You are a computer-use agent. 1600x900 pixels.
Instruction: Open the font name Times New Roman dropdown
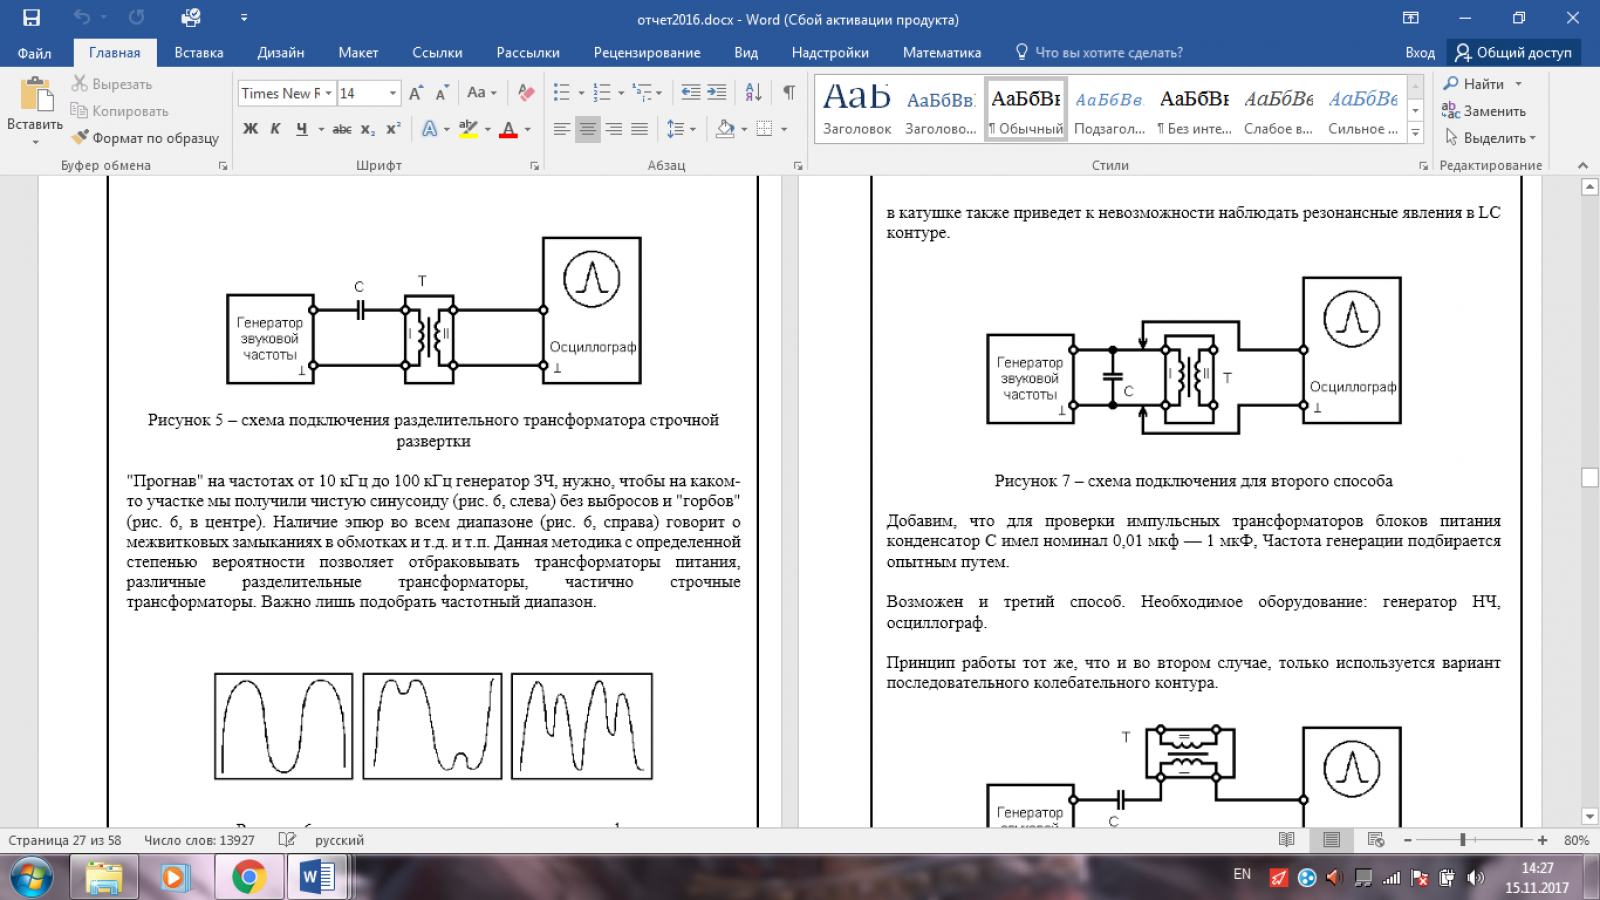328,93
